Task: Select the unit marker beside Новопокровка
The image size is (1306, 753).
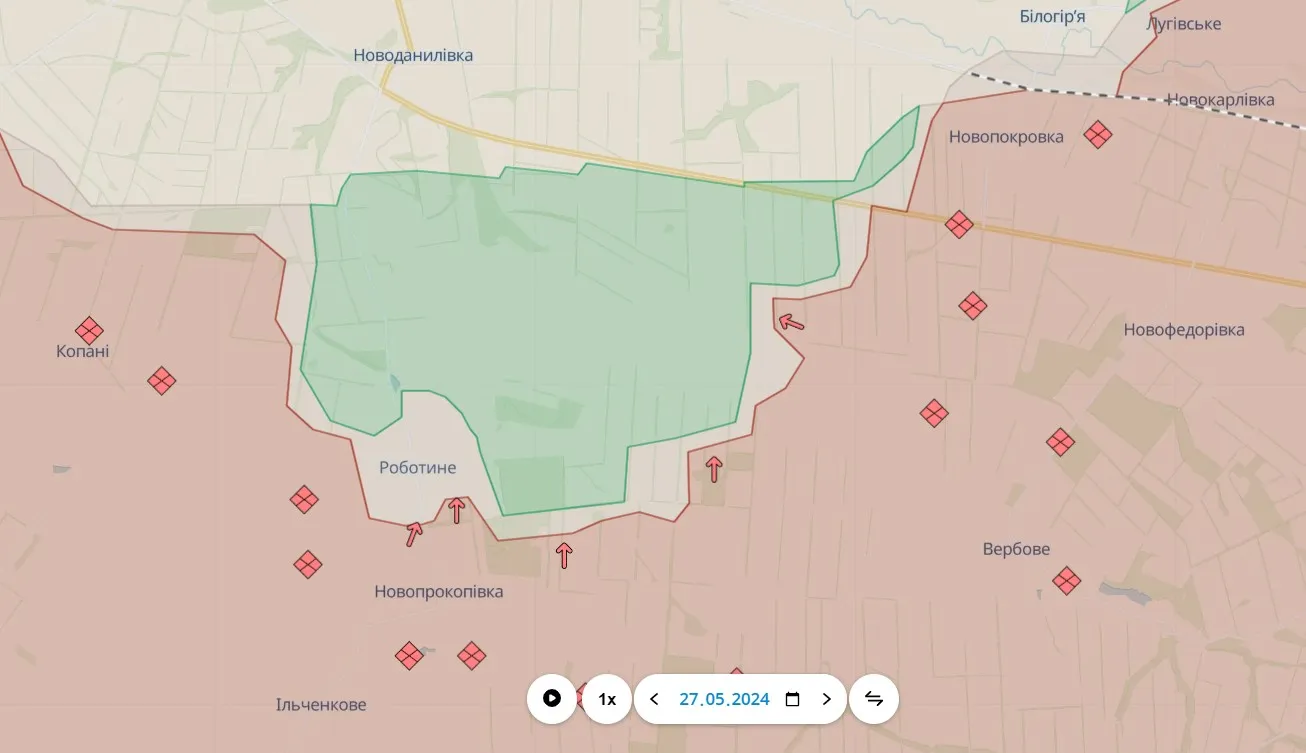Action: pyautogui.click(x=1098, y=134)
